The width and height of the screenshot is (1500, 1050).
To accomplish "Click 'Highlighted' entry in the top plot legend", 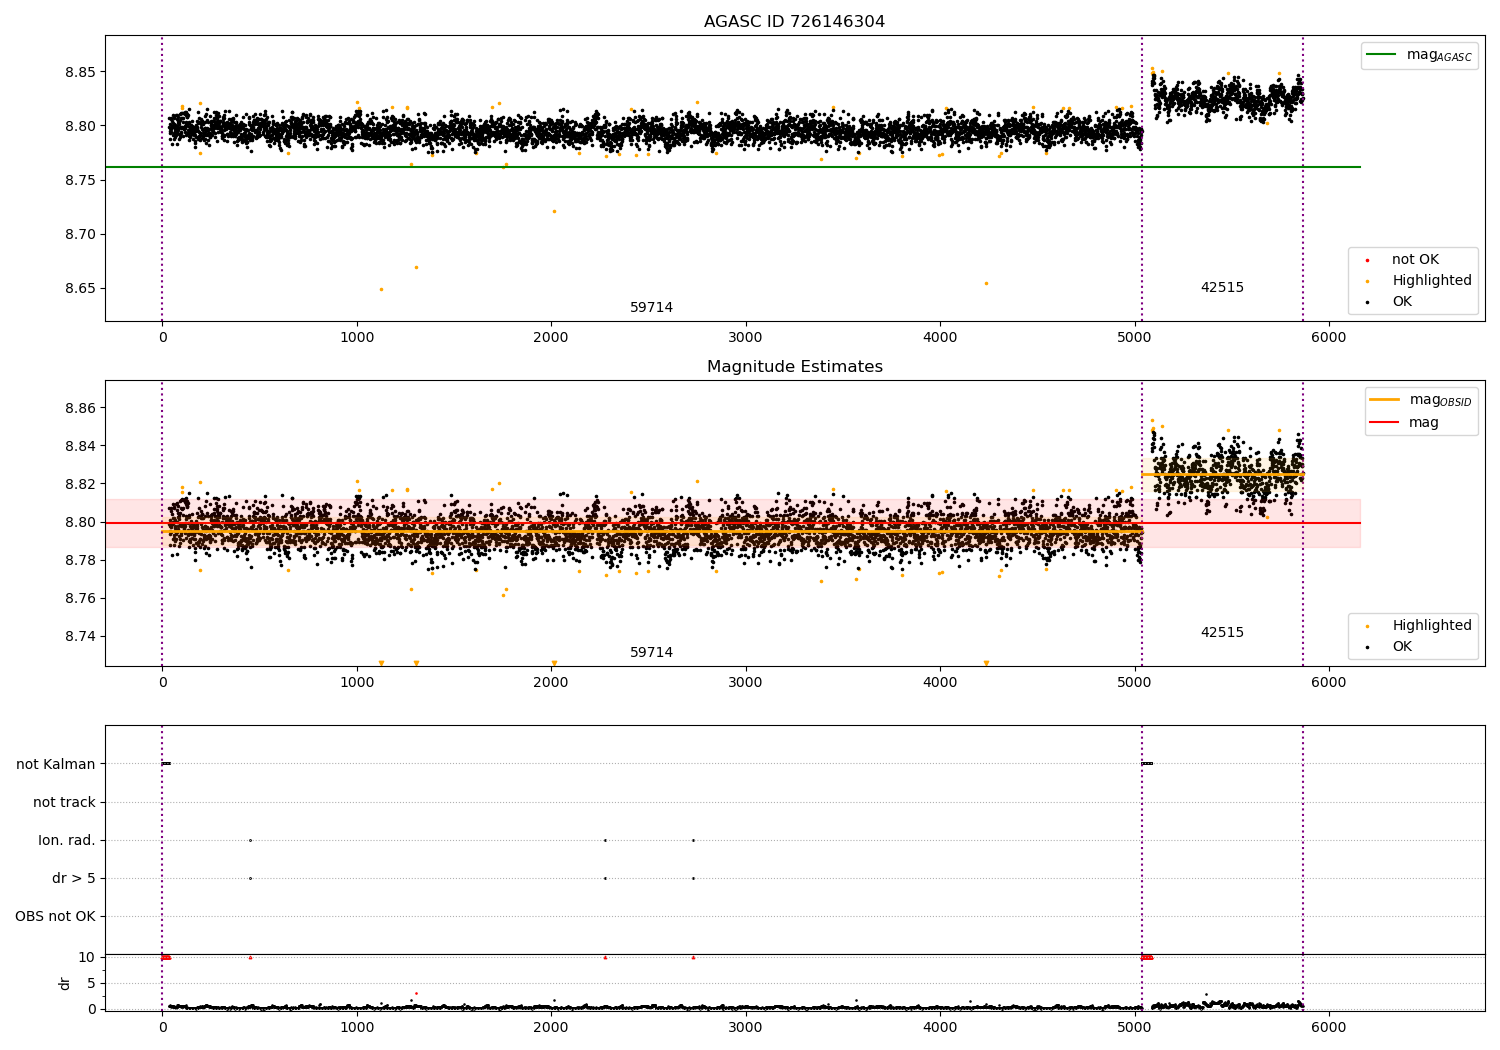I will [x=1432, y=281].
